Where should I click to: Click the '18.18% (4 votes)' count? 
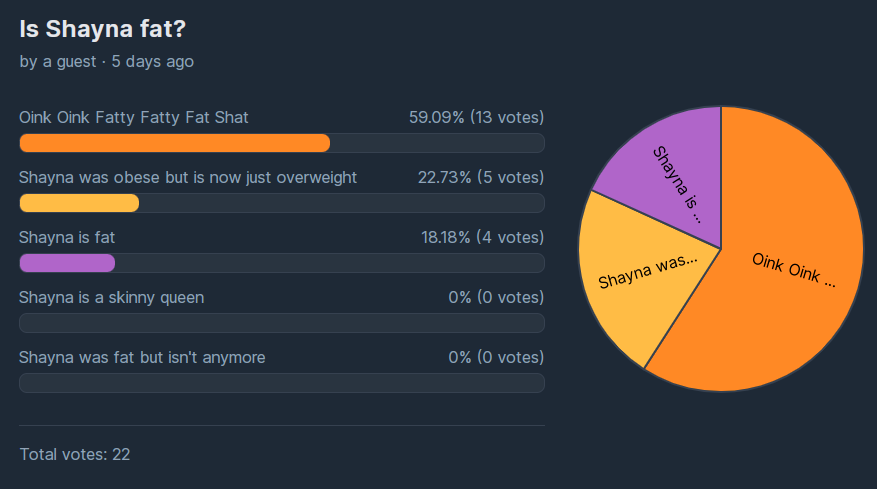pyautogui.click(x=483, y=237)
